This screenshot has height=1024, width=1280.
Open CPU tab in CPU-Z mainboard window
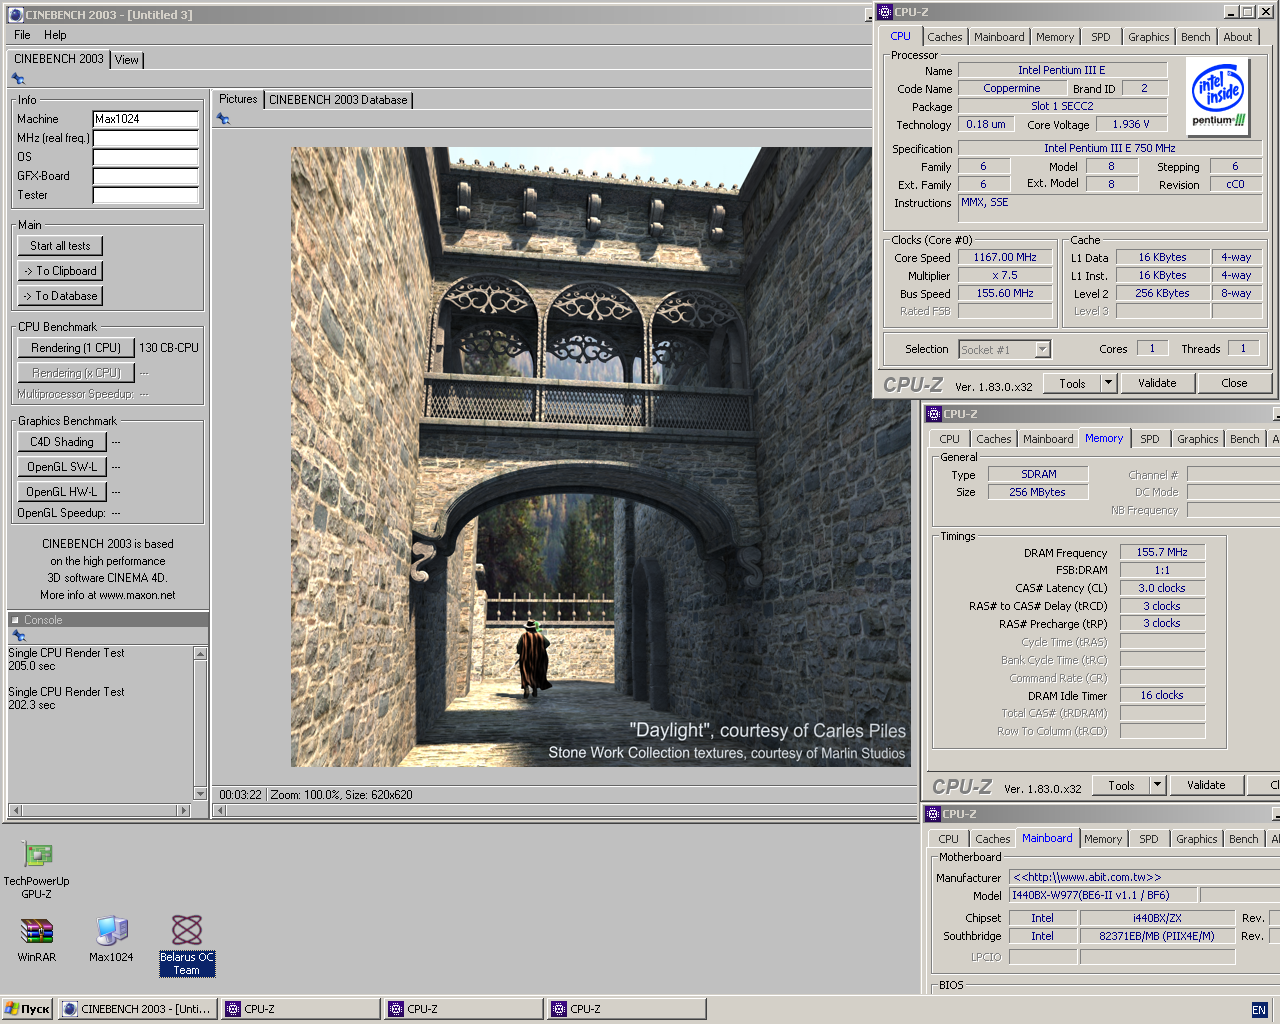click(x=949, y=839)
